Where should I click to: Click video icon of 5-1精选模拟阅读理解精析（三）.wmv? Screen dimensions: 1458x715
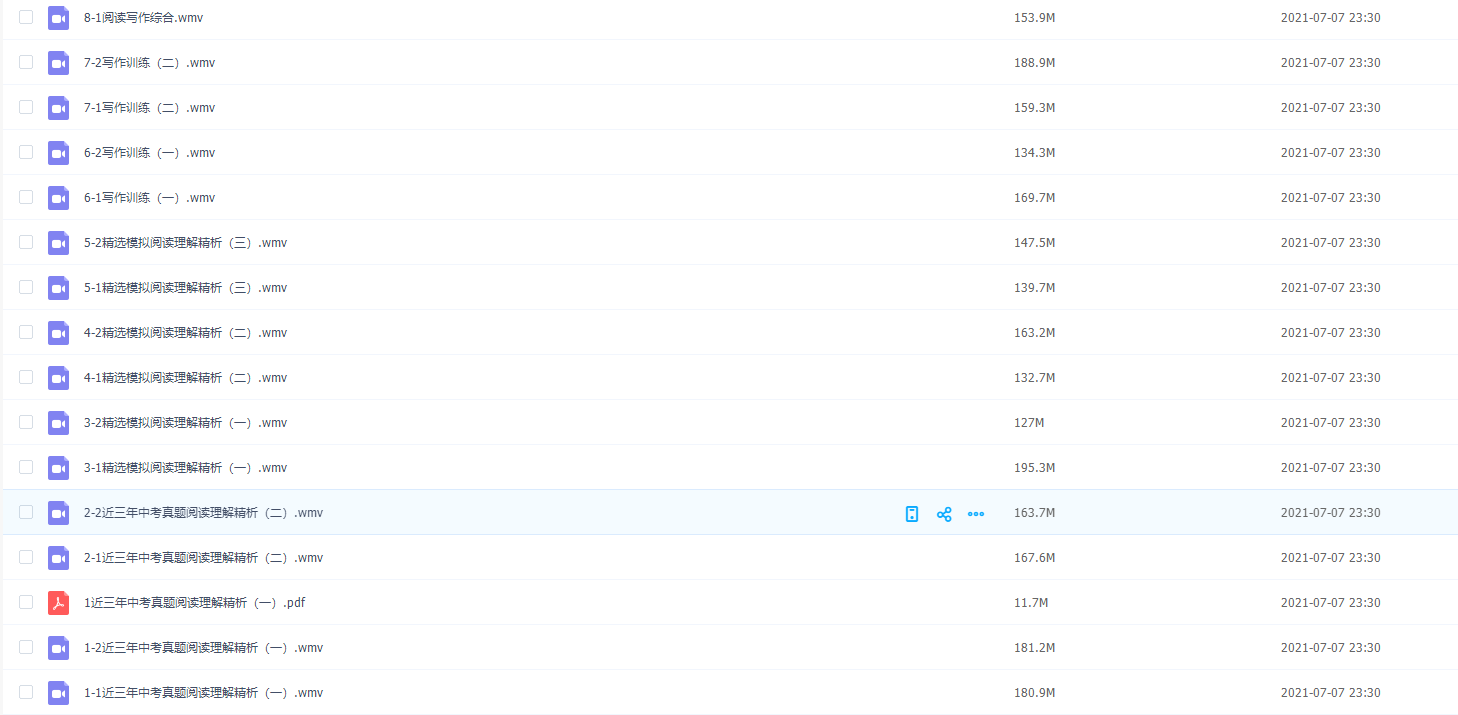click(58, 288)
